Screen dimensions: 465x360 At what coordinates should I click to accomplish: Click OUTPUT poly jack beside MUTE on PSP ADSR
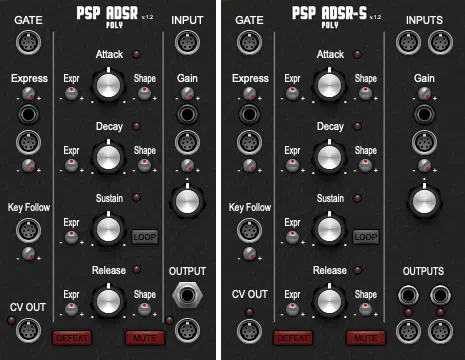tap(187, 331)
